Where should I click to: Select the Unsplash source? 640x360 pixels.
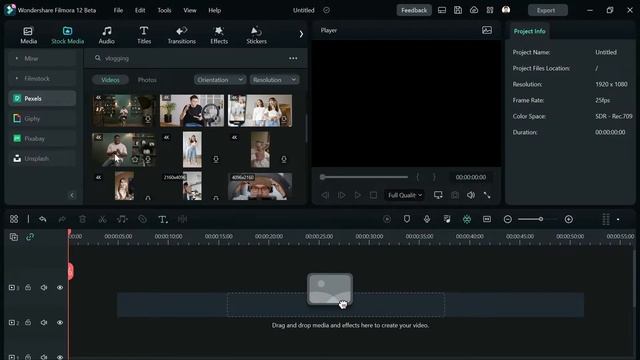tap(42, 158)
